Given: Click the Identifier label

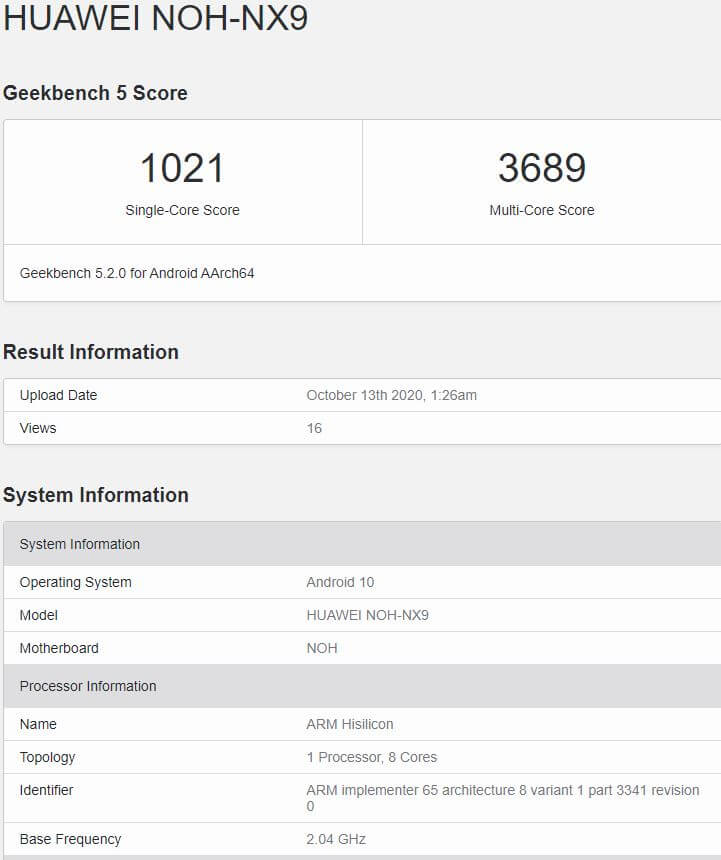Looking at the screenshot, I should click(46, 790).
